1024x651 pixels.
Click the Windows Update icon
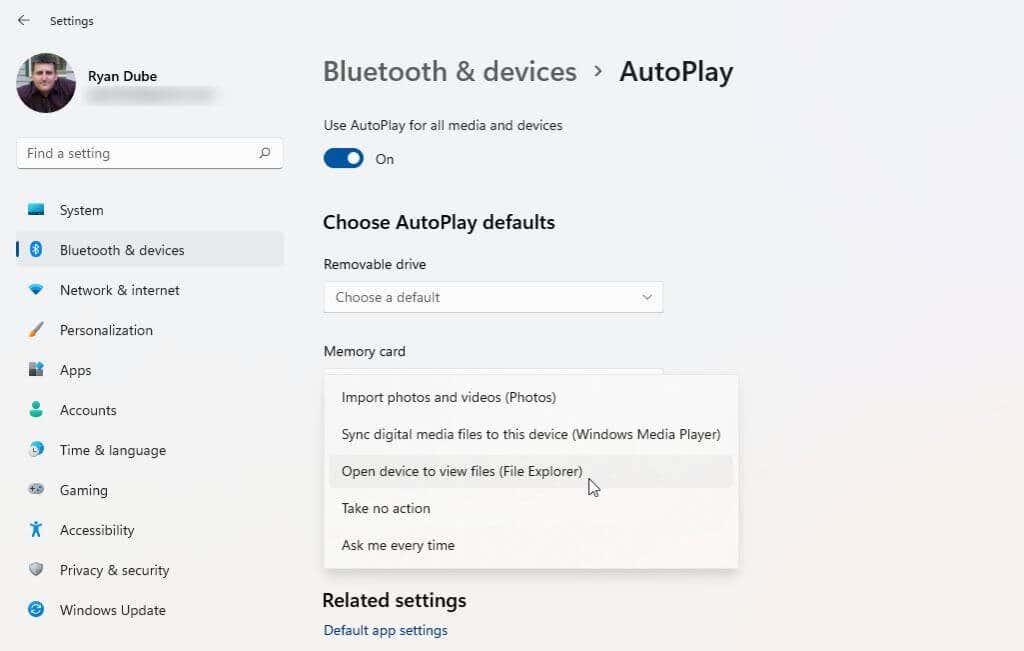36,610
